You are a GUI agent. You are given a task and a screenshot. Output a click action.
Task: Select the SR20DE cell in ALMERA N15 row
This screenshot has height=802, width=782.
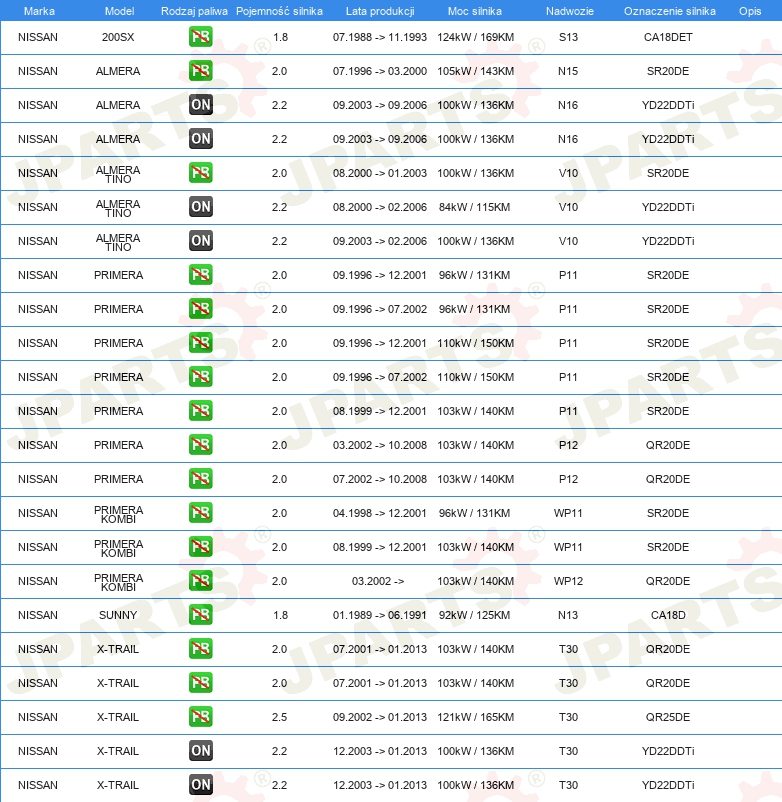[x=668, y=71]
